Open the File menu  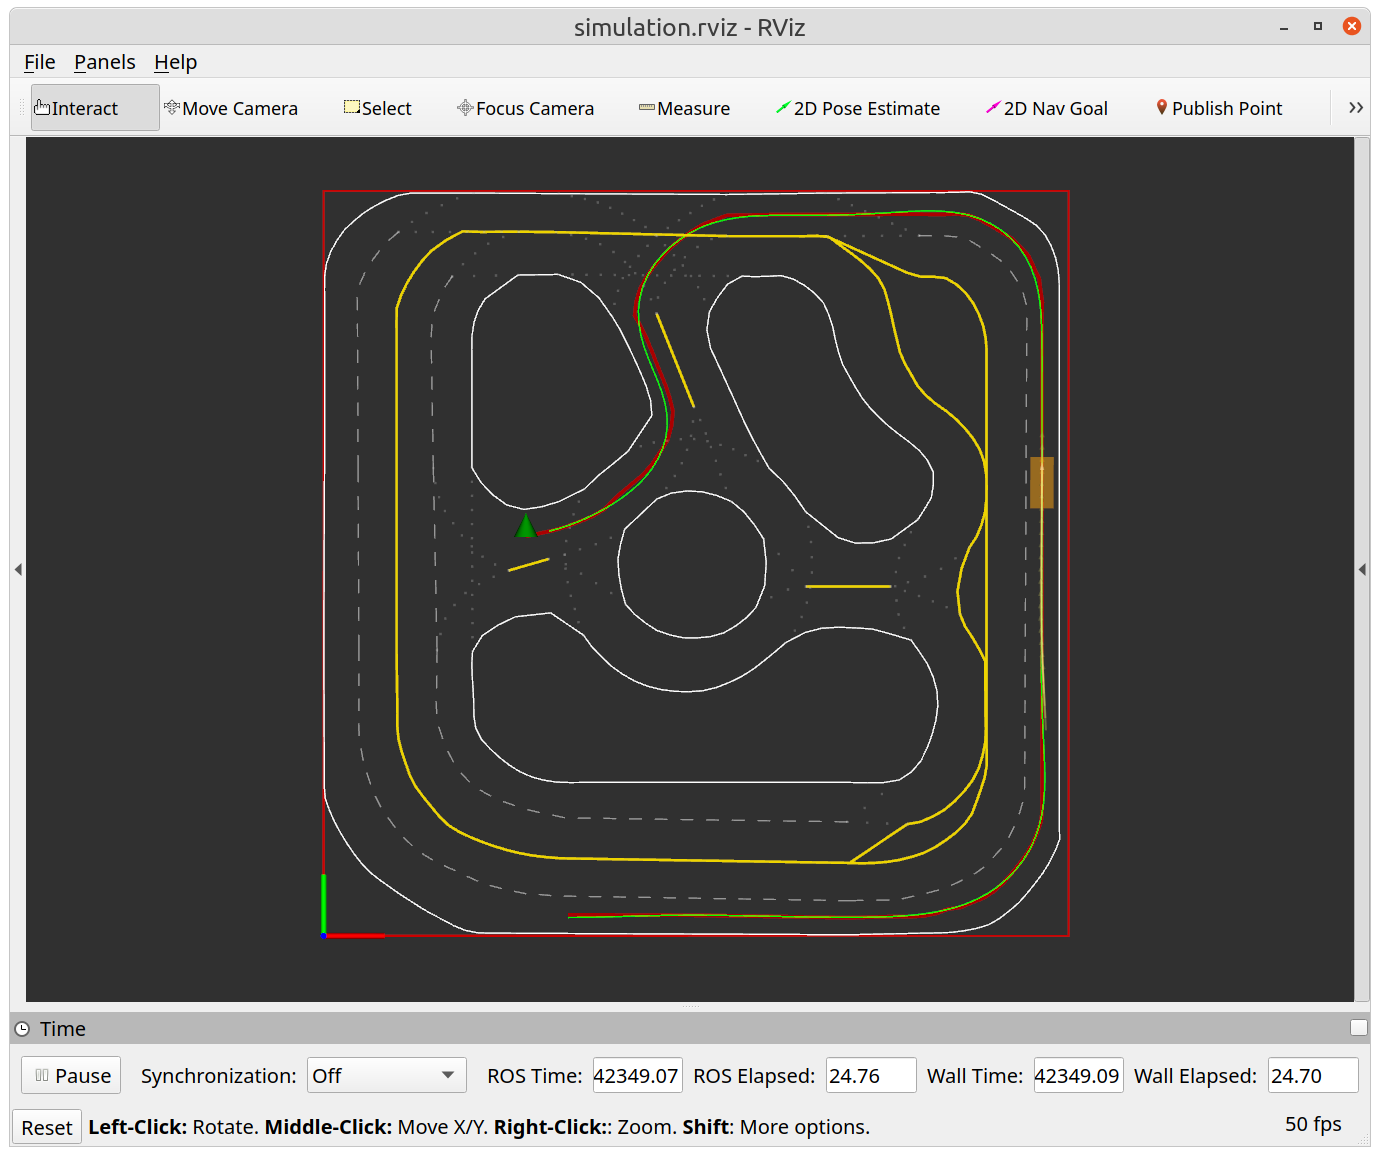point(40,62)
